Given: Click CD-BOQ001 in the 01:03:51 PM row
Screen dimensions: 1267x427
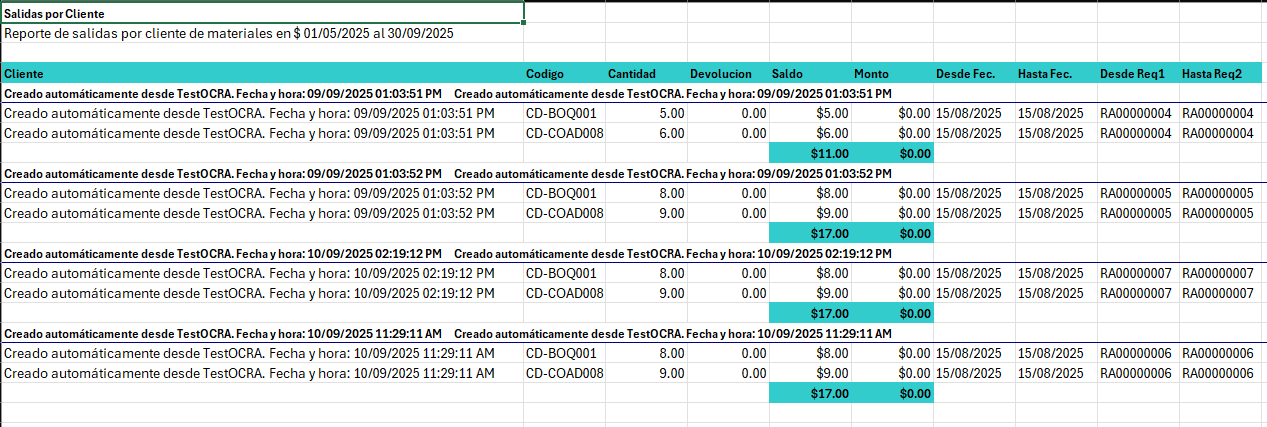Looking at the screenshot, I should 564,113.
